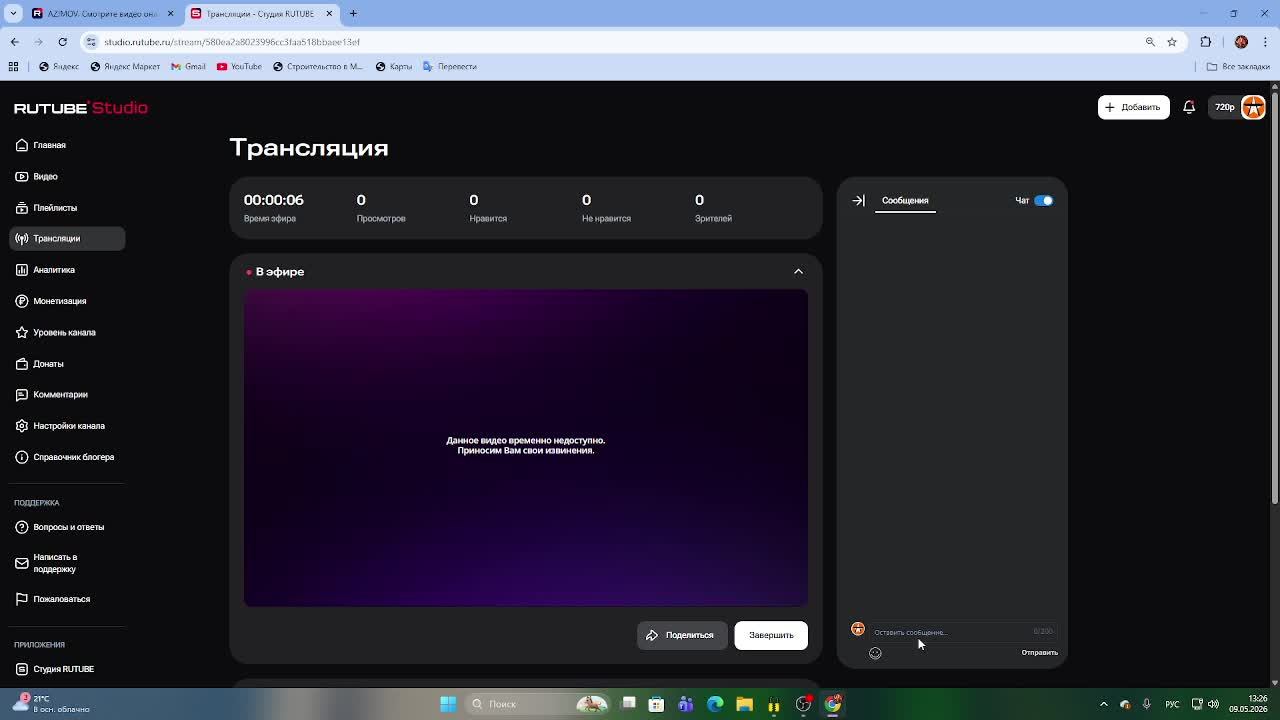
Task: Click the Добавить button
Action: [x=1134, y=107]
